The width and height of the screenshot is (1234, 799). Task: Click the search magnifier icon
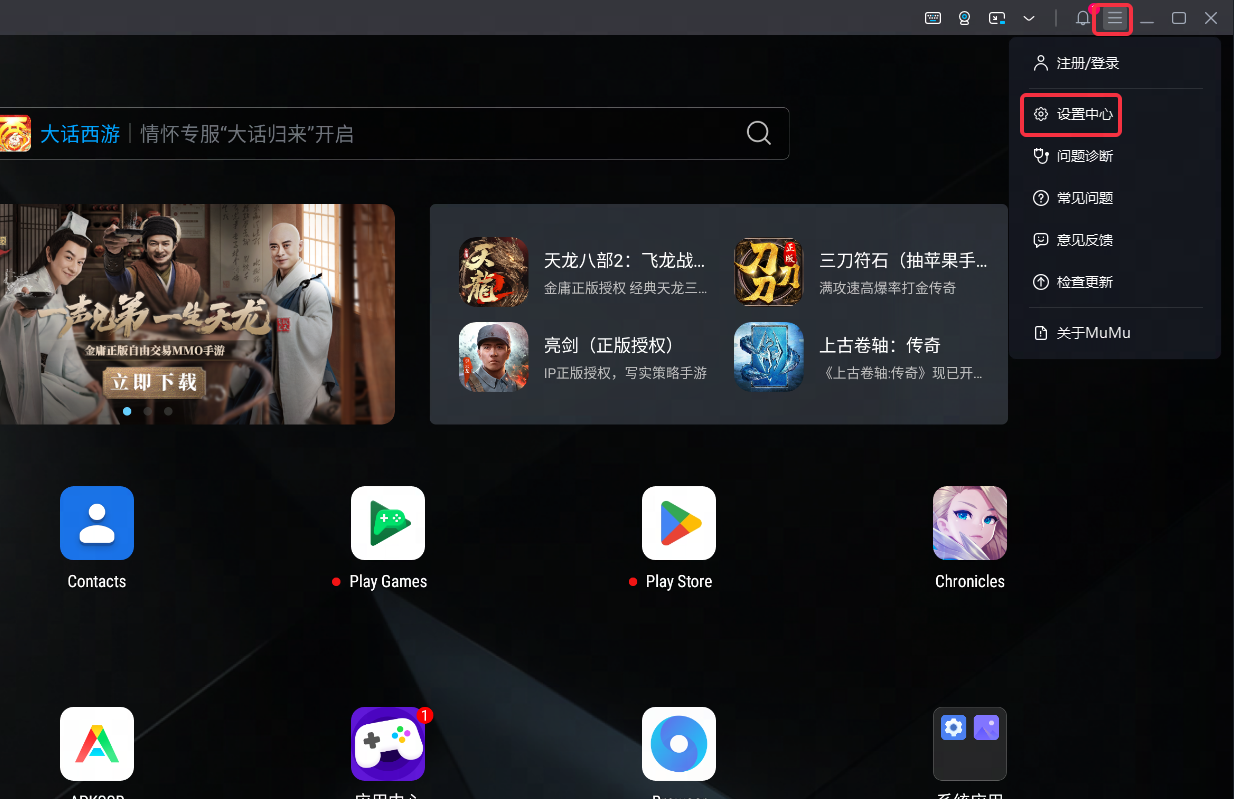(759, 134)
